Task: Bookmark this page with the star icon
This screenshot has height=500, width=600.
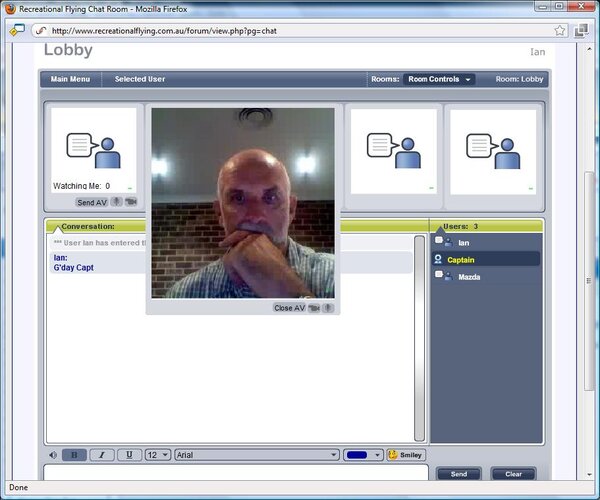Action: click(x=560, y=30)
